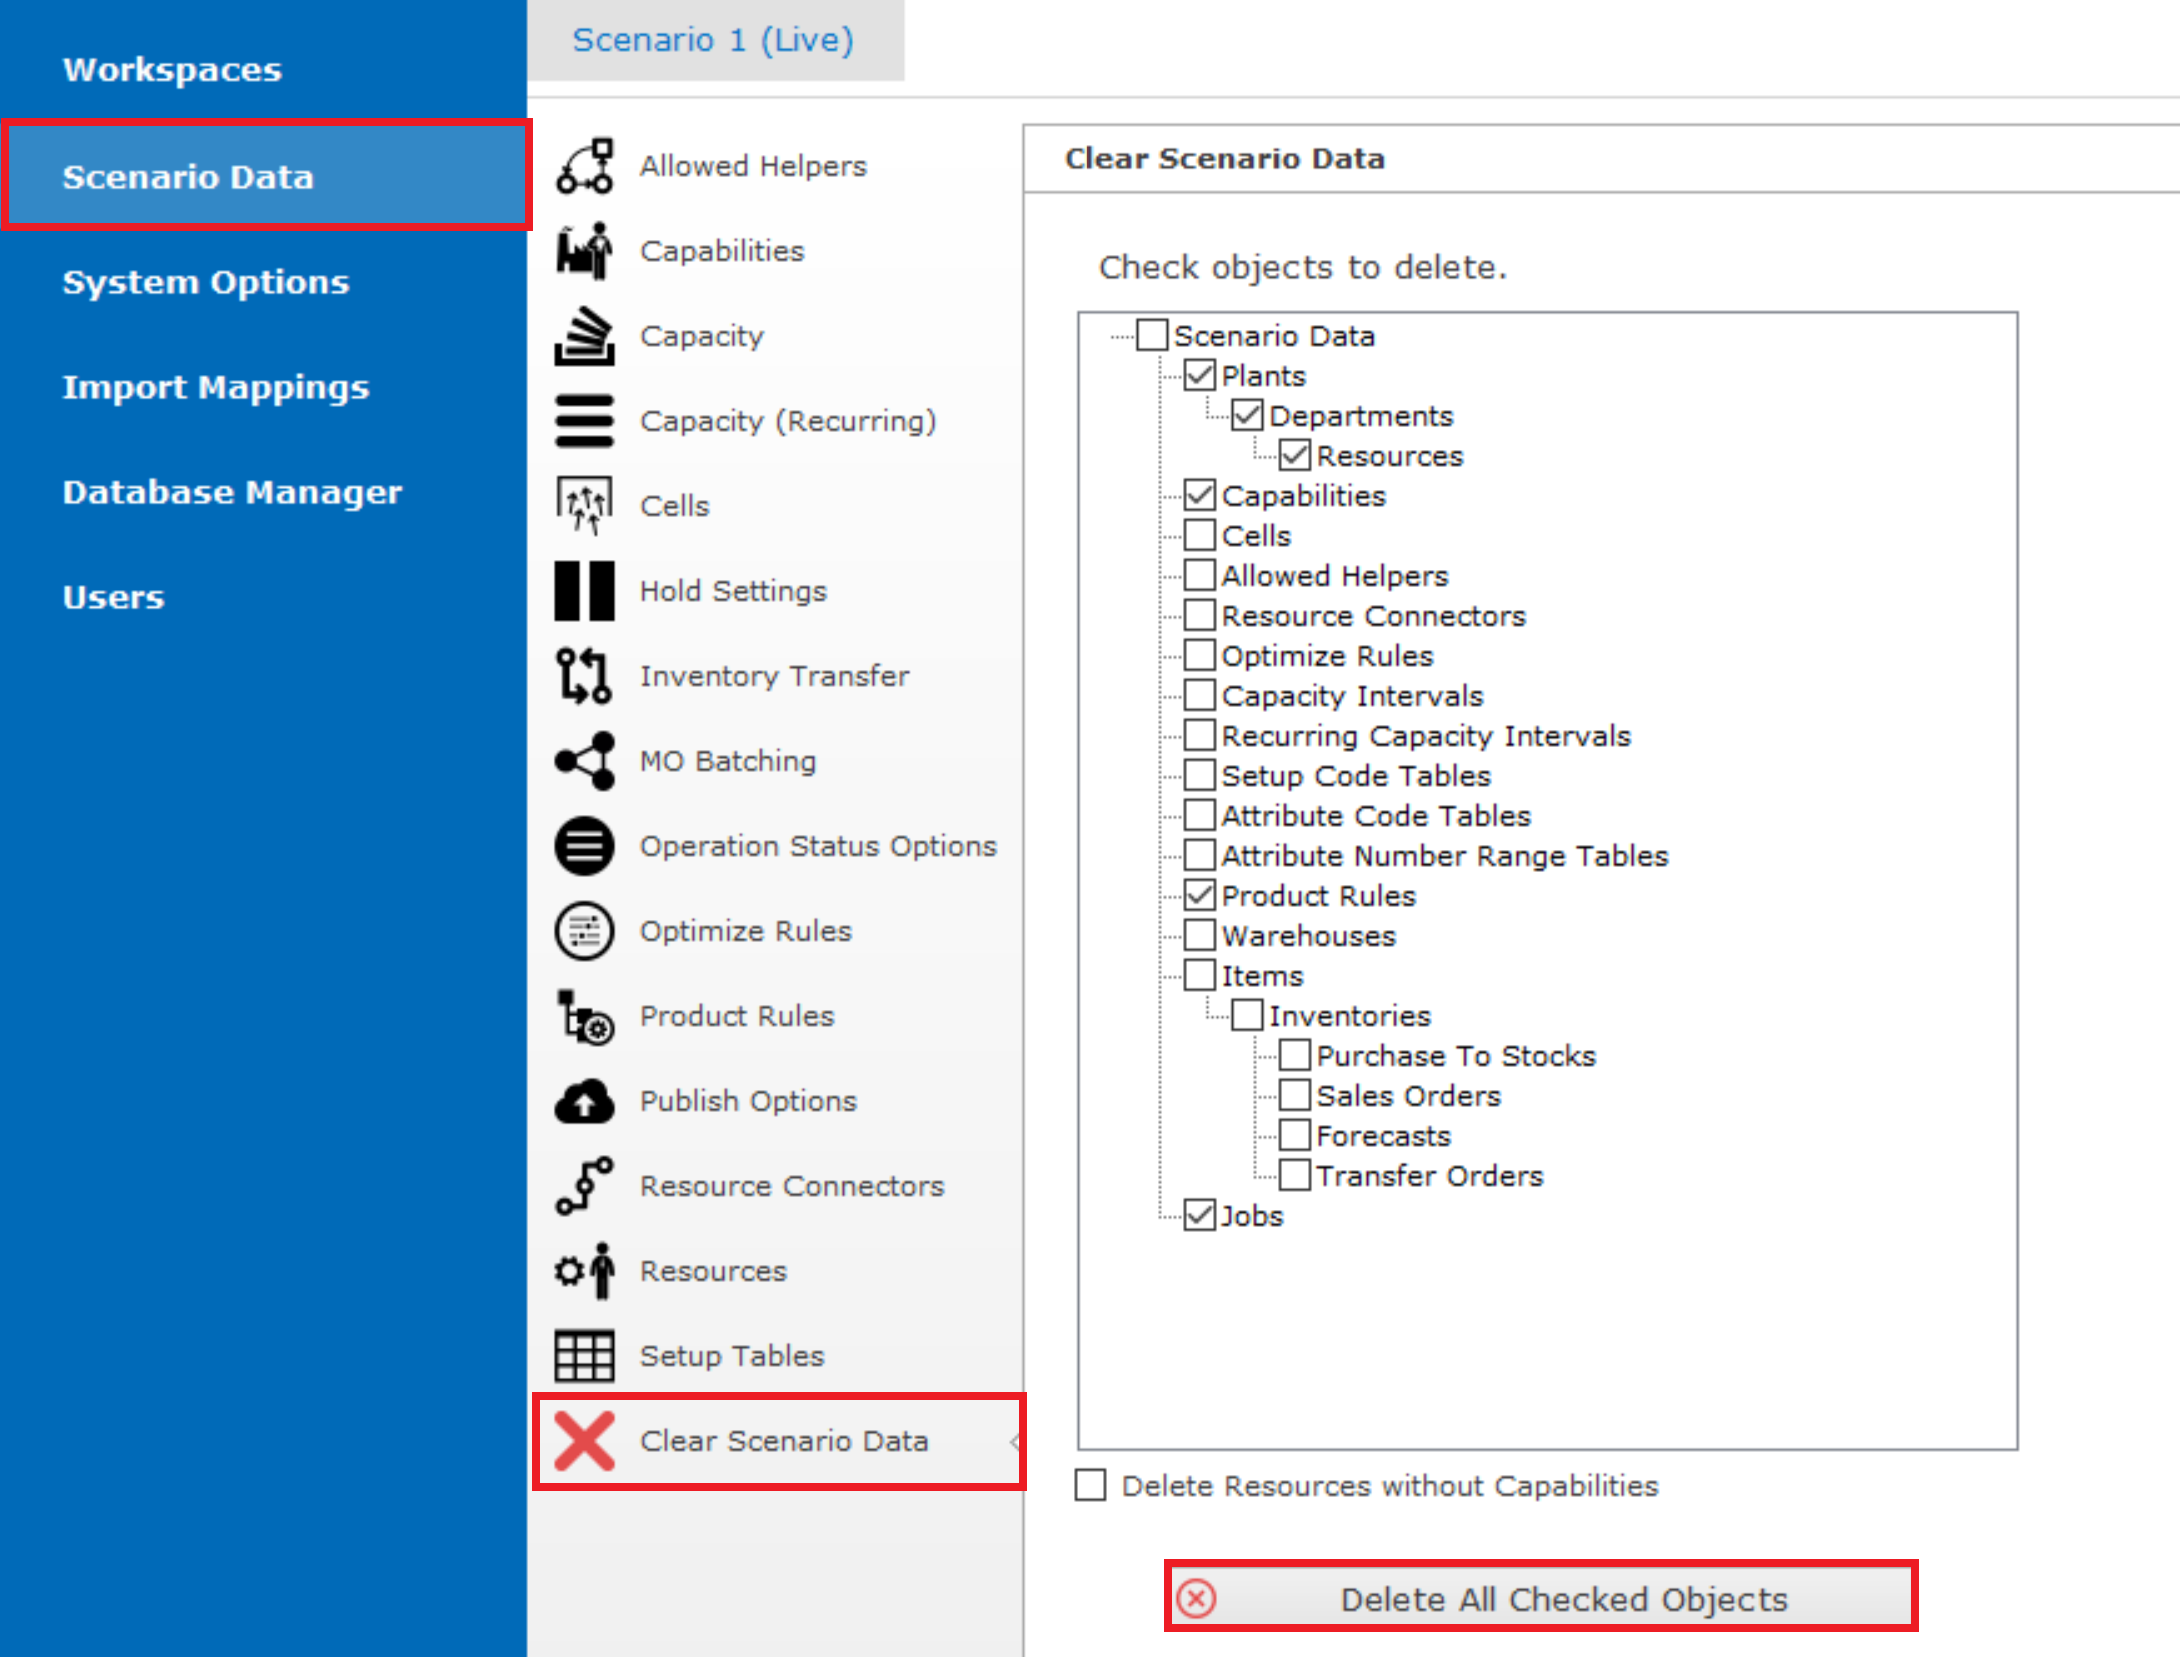Uncheck the Departments checkbox
The width and height of the screenshot is (2180, 1657).
point(1247,415)
